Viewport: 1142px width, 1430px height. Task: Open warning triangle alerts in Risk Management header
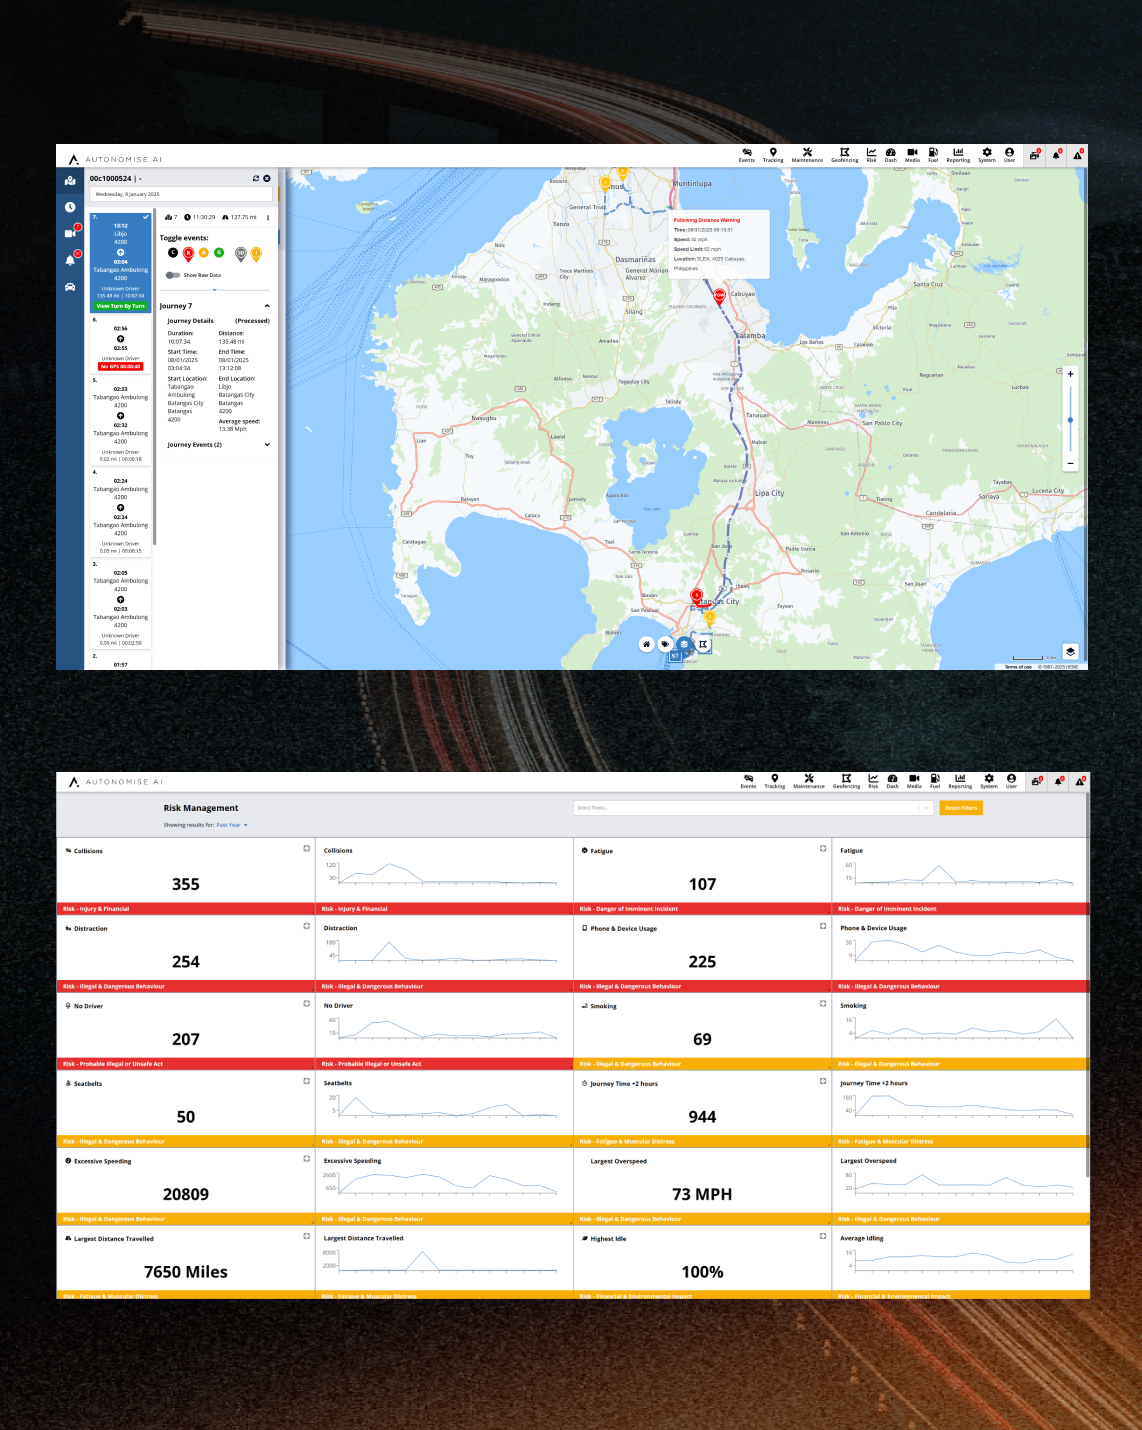[1080, 781]
